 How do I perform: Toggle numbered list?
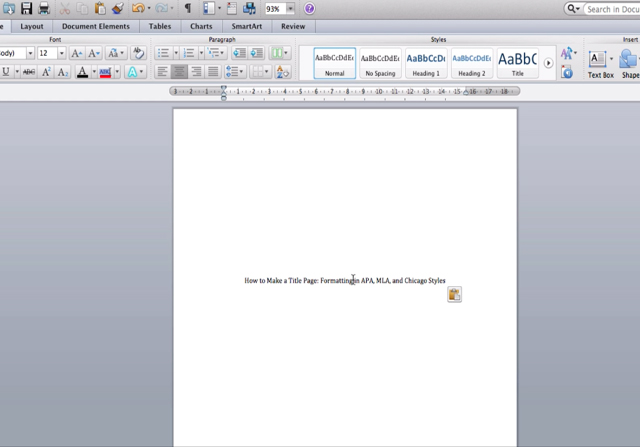point(189,53)
